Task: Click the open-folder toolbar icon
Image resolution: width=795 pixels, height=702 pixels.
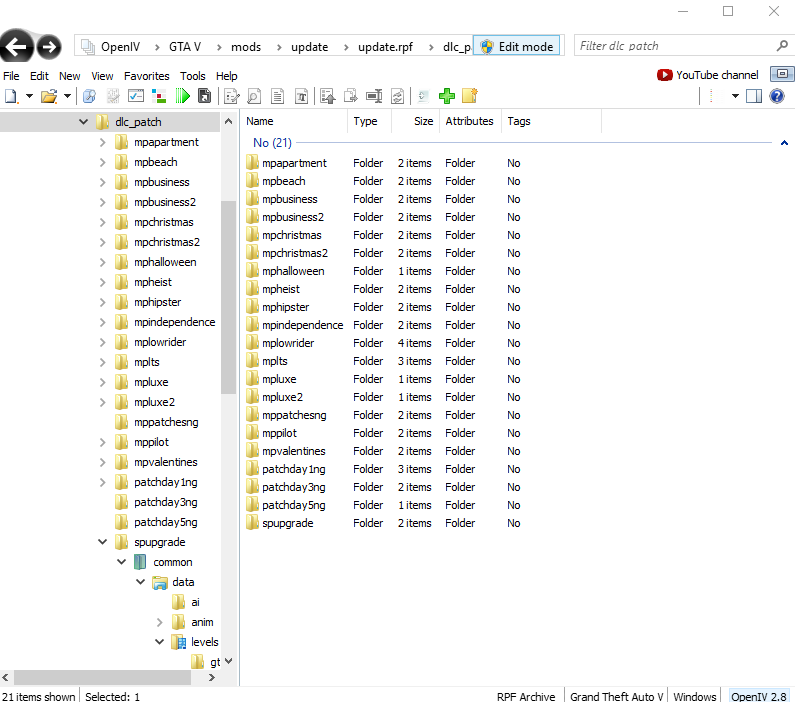Action: click(x=49, y=96)
